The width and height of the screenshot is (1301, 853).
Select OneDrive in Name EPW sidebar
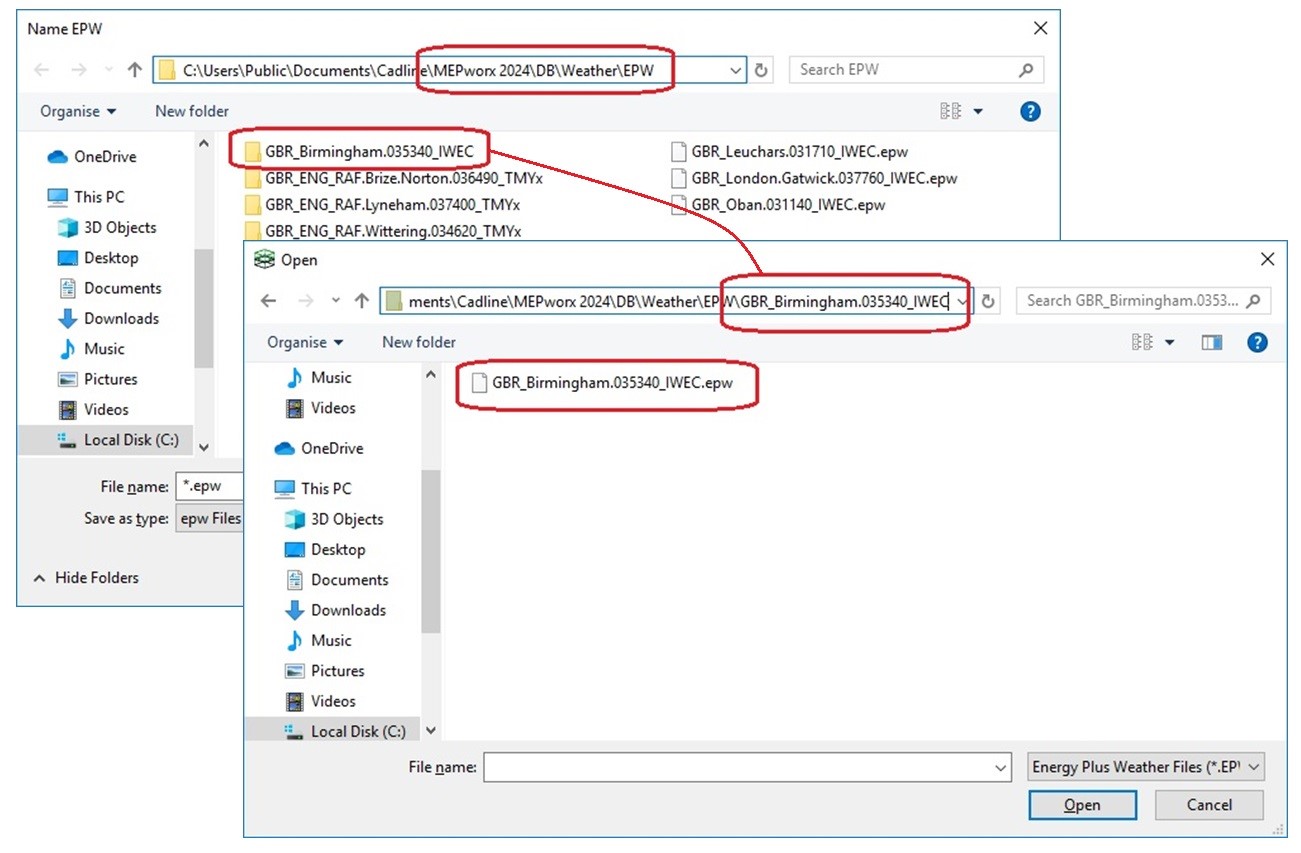coord(92,157)
